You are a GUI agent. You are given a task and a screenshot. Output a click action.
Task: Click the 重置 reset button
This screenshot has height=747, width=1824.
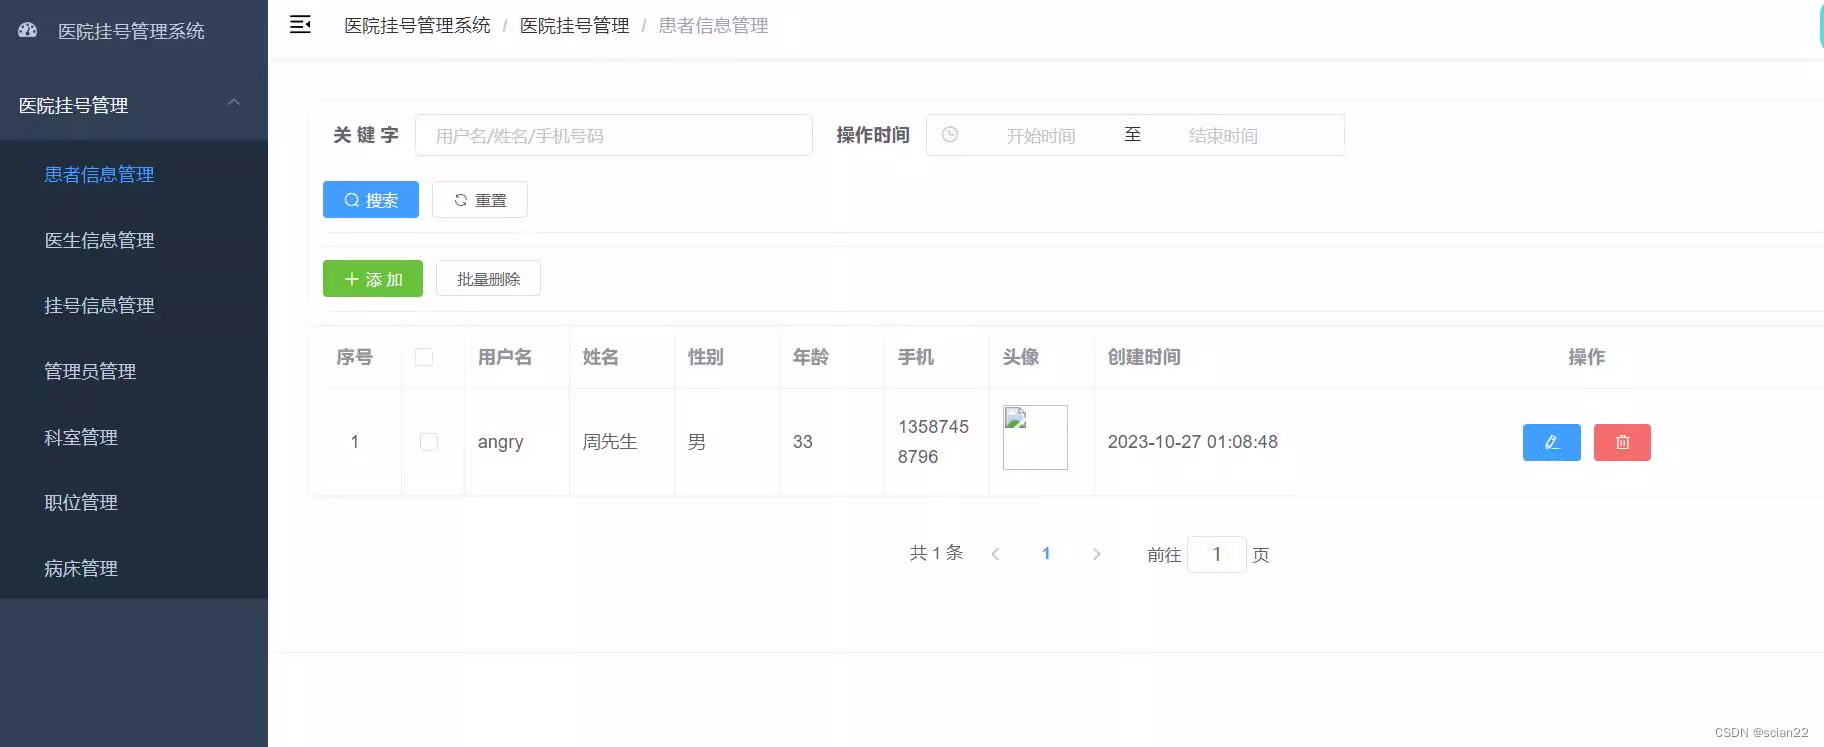point(480,200)
